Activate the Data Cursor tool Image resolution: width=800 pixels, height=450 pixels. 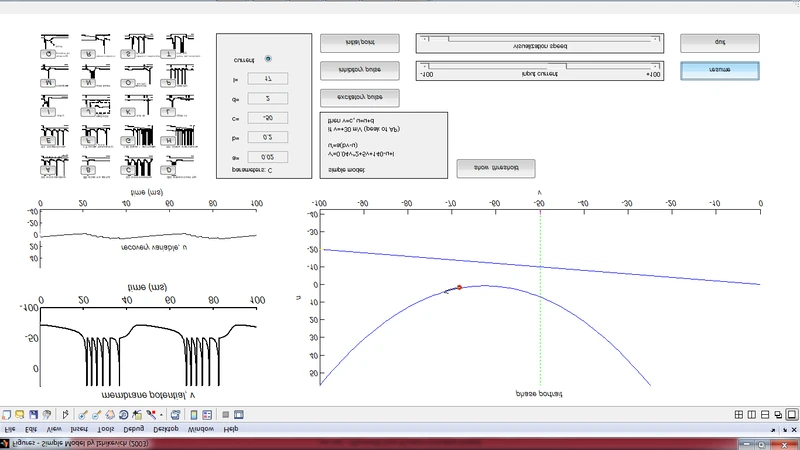[x=137, y=414]
